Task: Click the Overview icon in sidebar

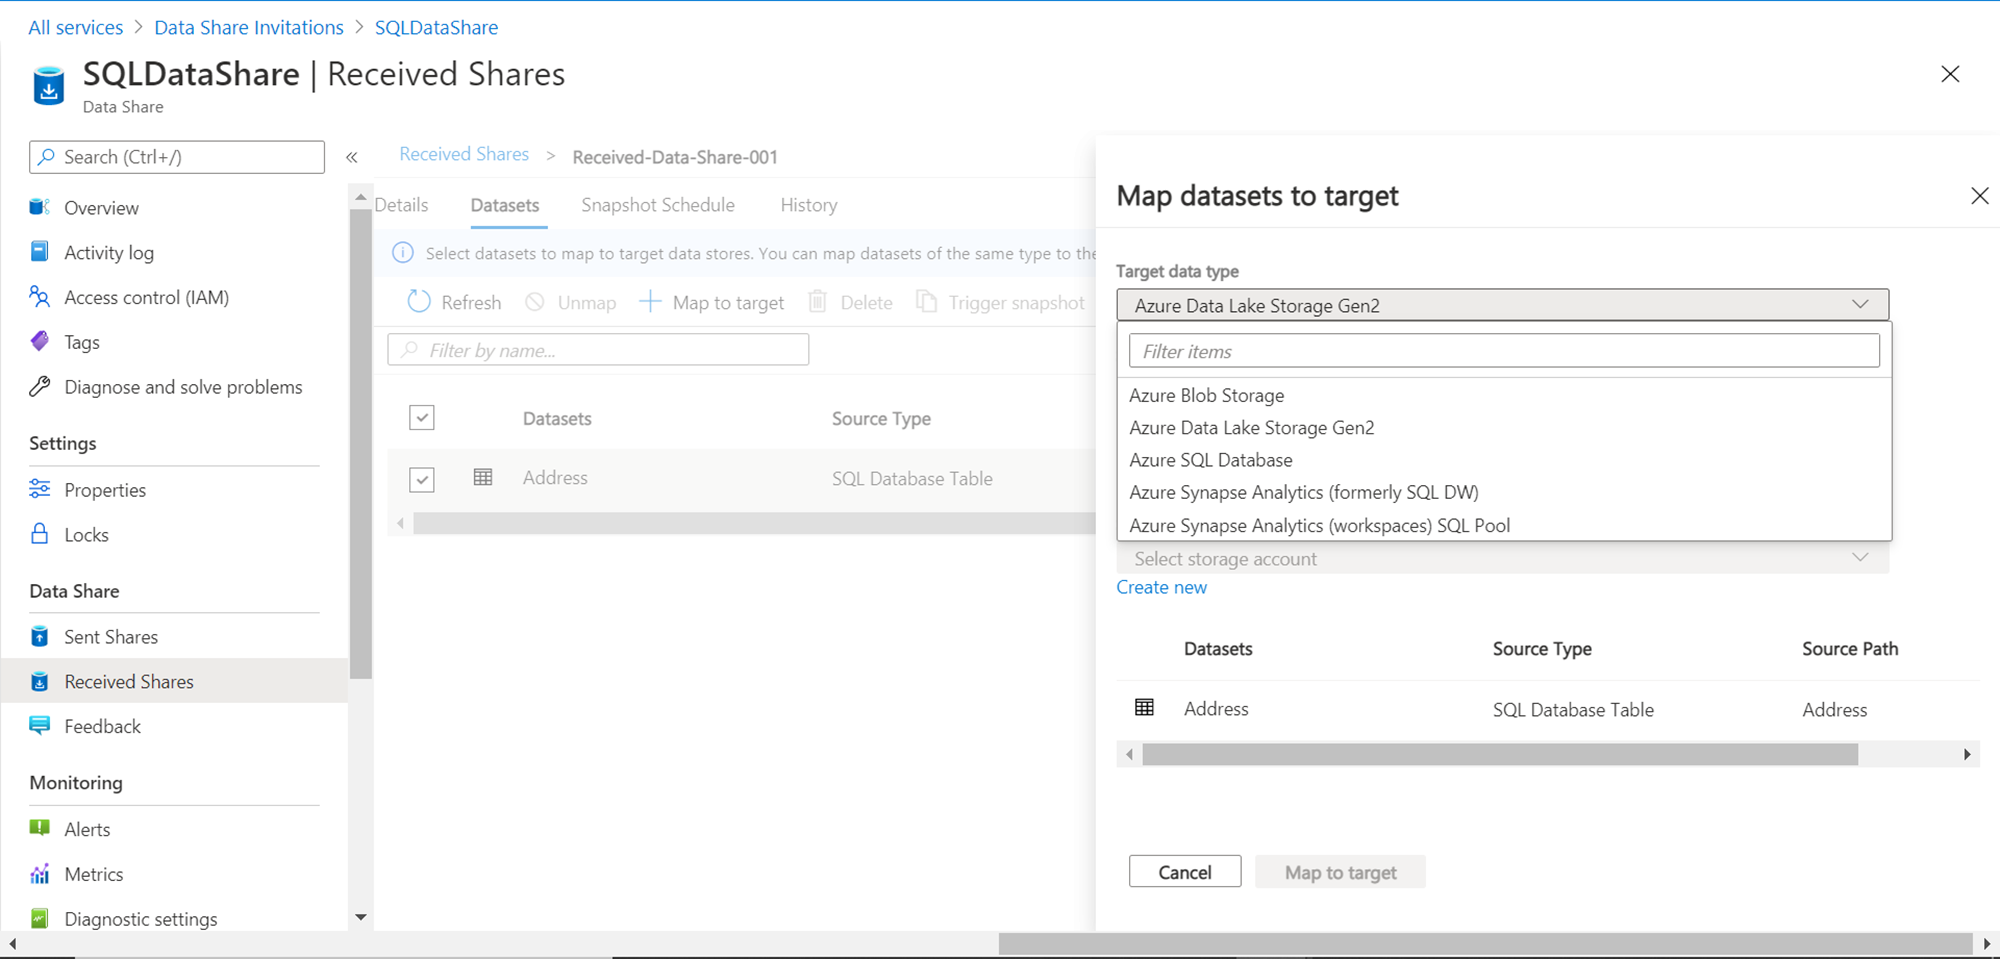Action: [x=40, y=207]
